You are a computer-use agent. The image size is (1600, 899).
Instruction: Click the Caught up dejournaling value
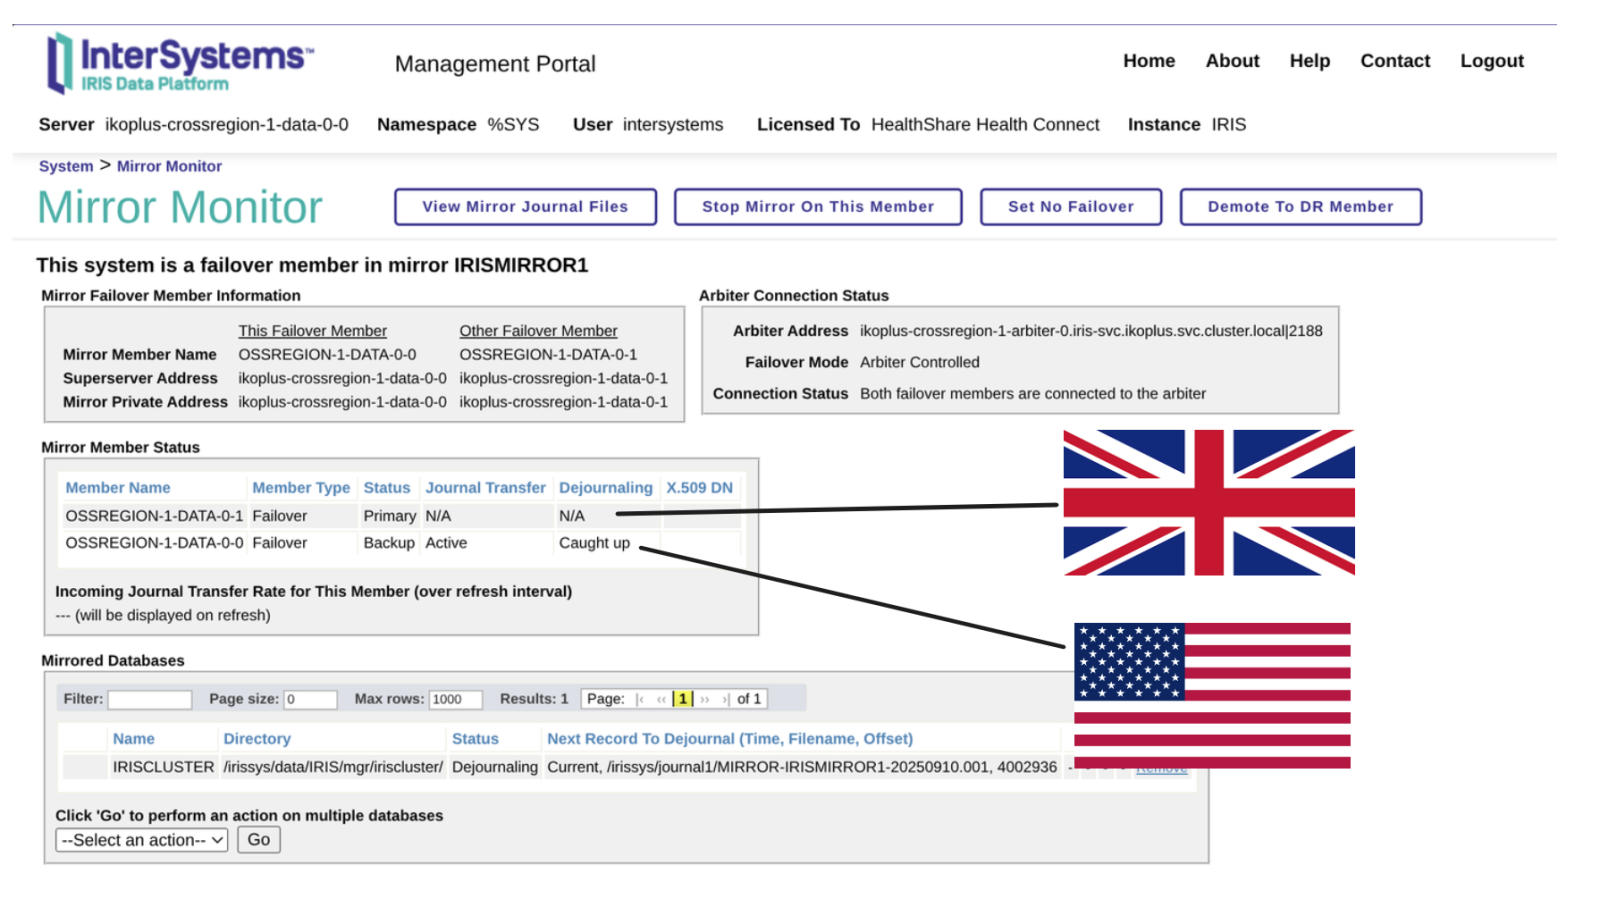(595, 543)
